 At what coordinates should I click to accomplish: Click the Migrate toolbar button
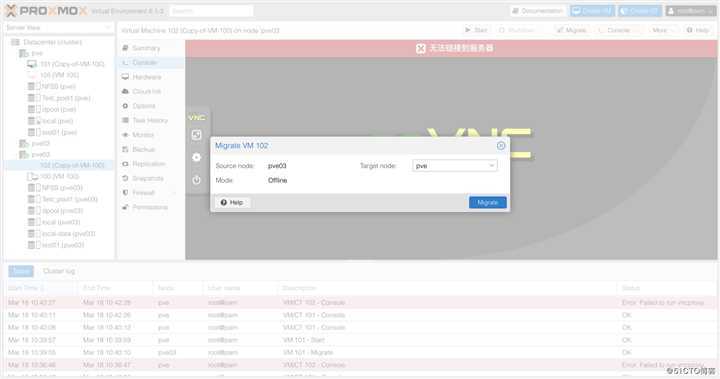[572, 30]
